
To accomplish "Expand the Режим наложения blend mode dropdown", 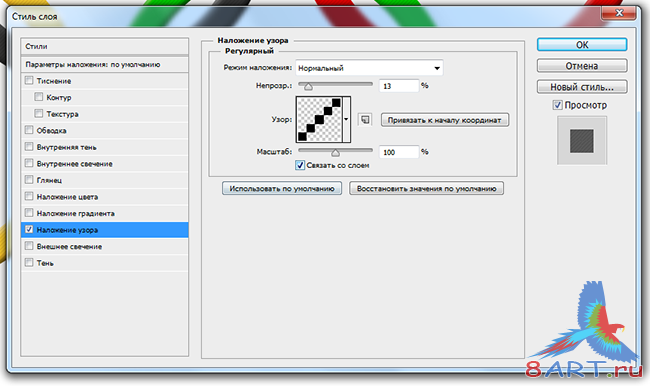I will 369,68.
